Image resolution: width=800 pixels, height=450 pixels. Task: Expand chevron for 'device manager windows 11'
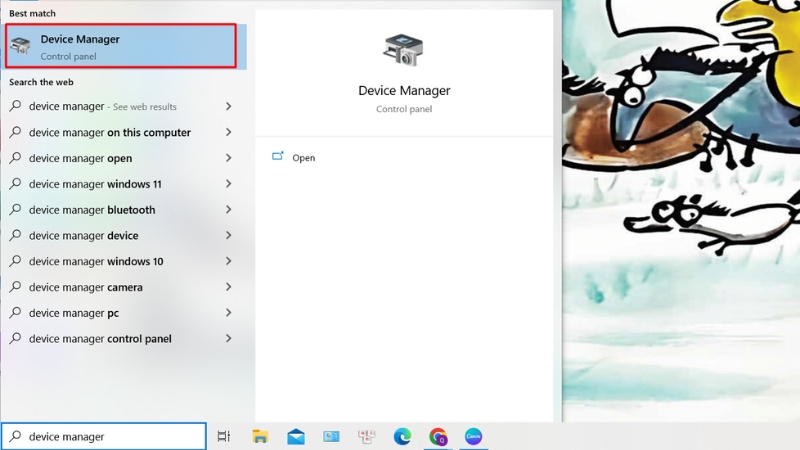[229, 184]
